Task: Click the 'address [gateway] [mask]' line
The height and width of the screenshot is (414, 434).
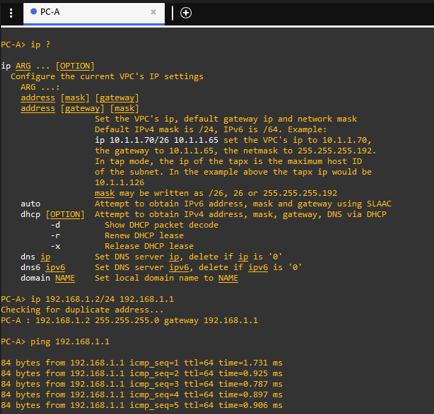Action: pyautogui.click(x=79, y=108)
